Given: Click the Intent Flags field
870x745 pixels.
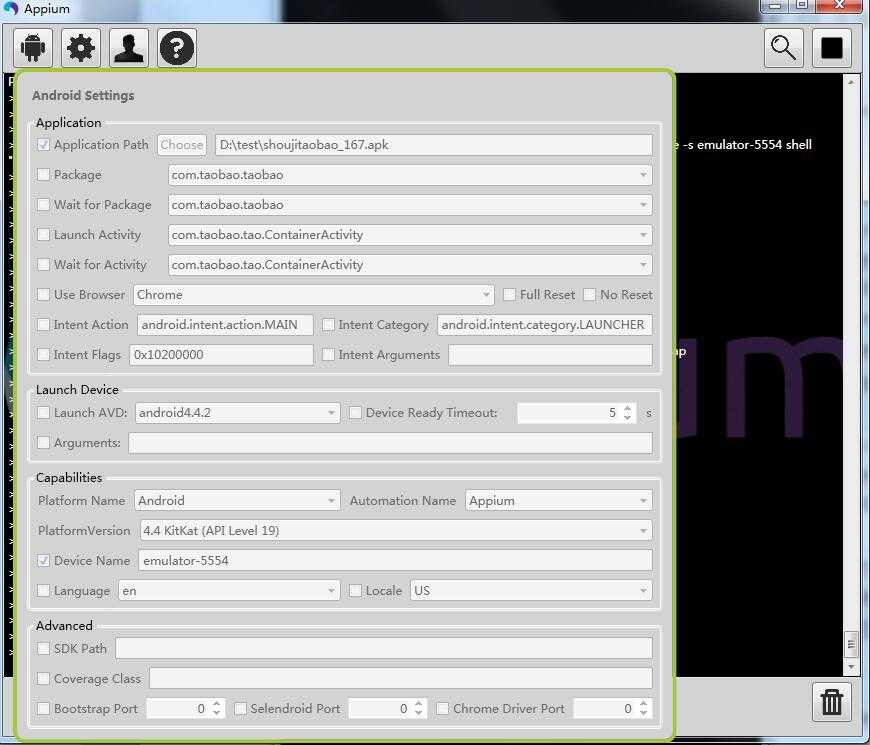Looking at the screenshot, I should 221,354.
